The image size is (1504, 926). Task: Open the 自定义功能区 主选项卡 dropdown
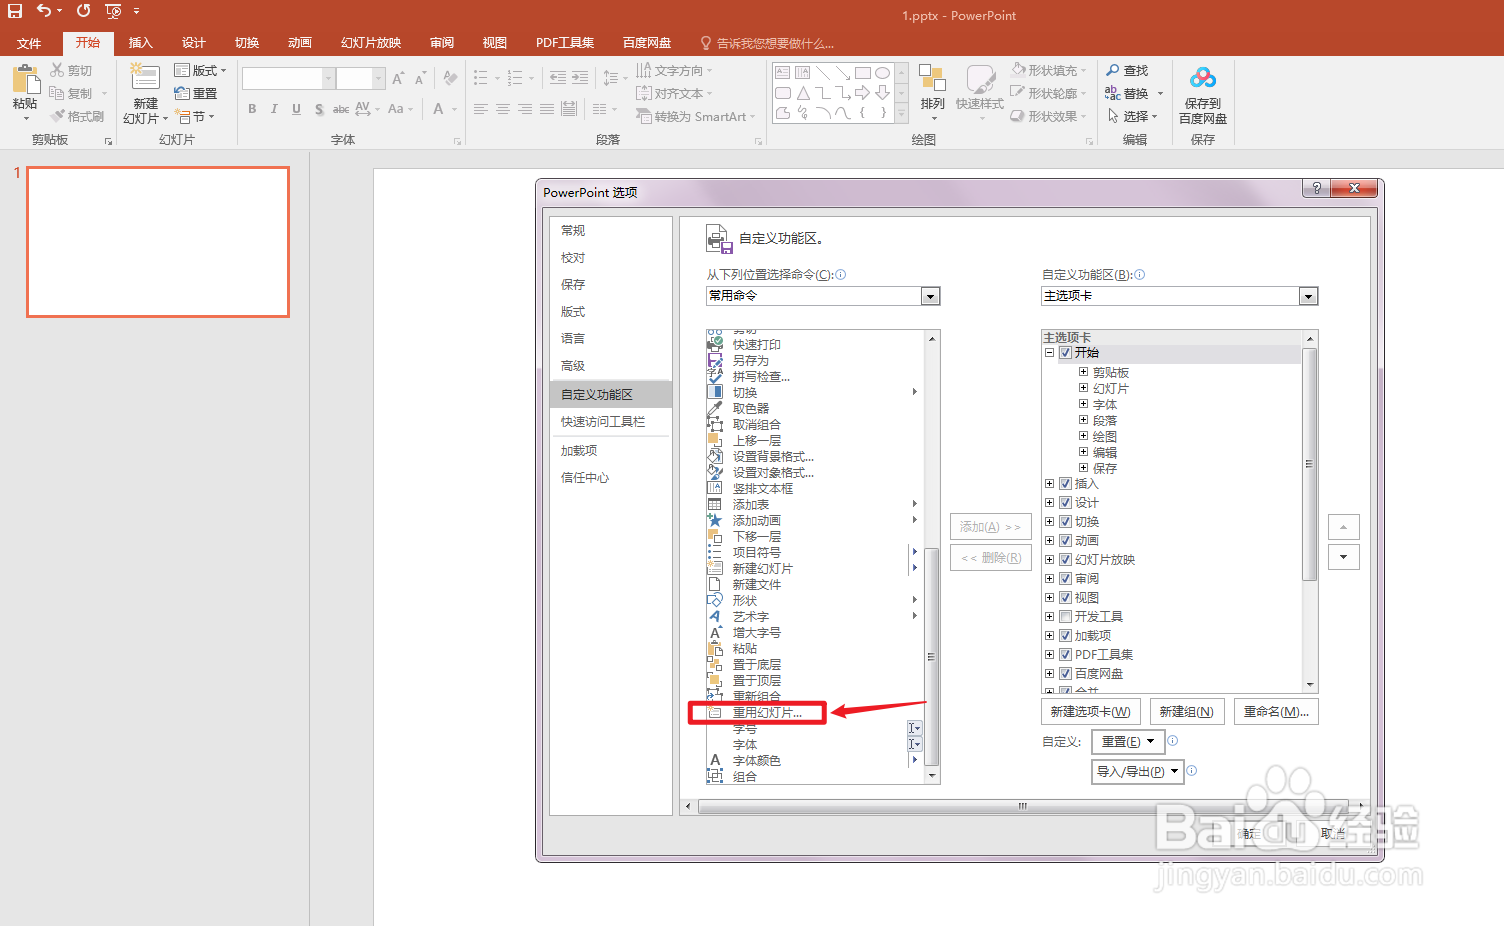click(1308, 296)
